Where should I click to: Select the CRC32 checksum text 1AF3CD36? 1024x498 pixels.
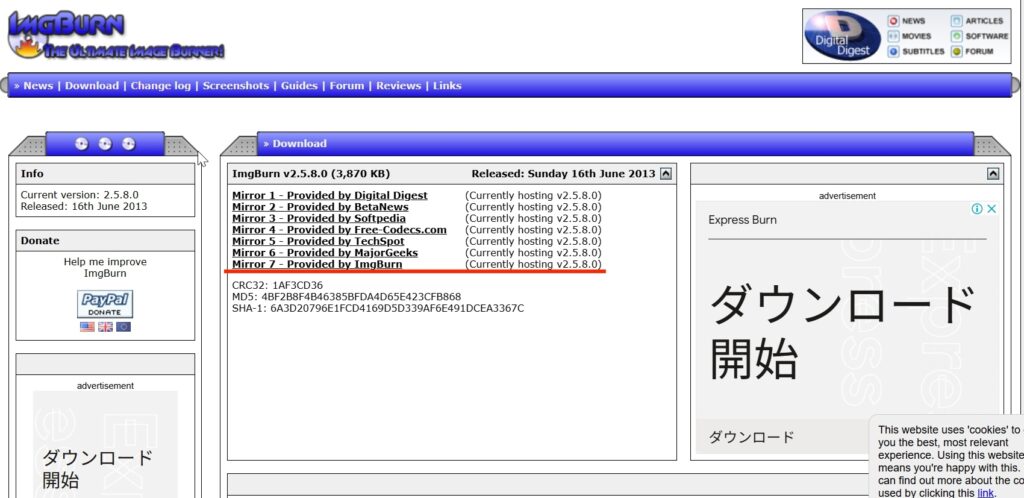coord(298,285)
